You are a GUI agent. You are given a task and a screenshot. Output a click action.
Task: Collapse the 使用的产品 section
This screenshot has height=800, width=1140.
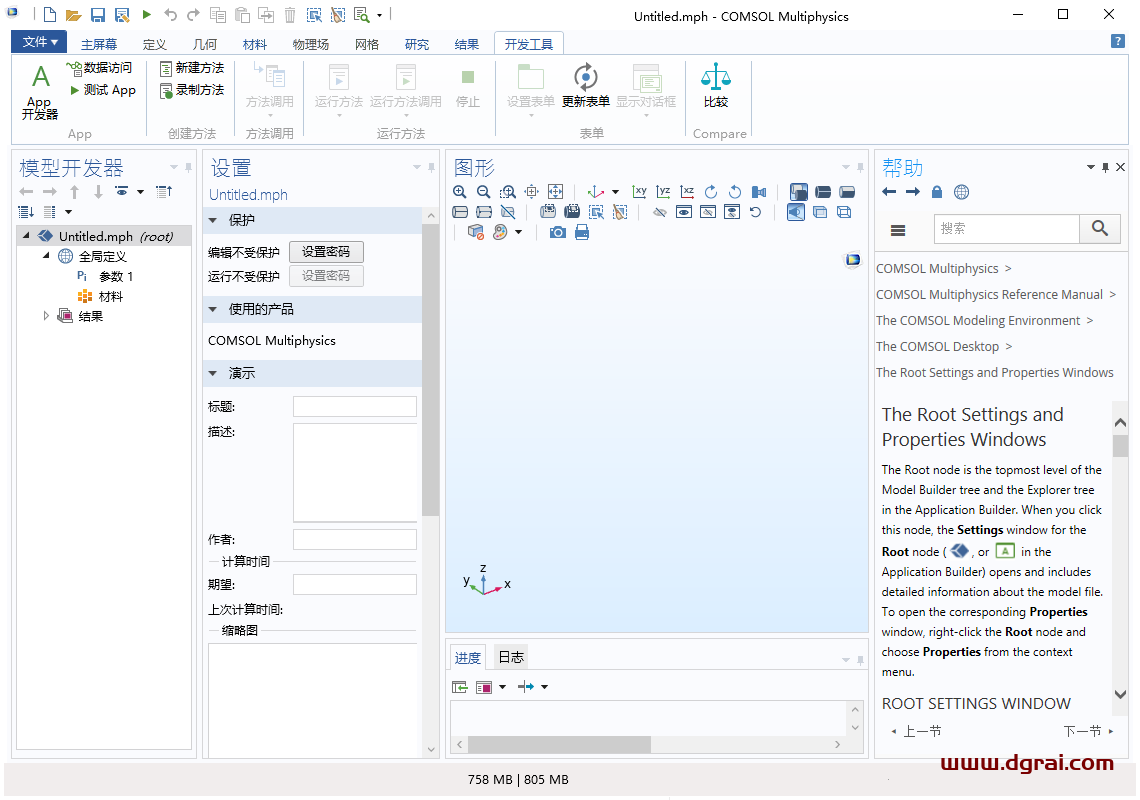[213, 309]
